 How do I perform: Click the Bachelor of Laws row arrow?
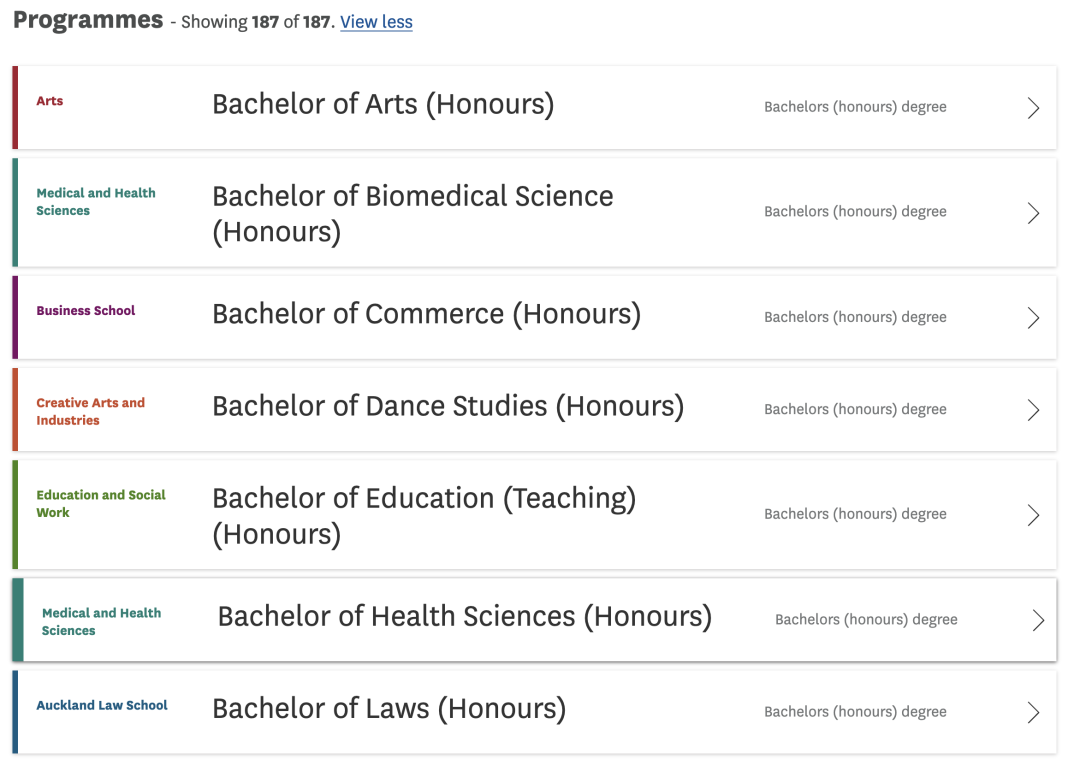pos(1033,713)
